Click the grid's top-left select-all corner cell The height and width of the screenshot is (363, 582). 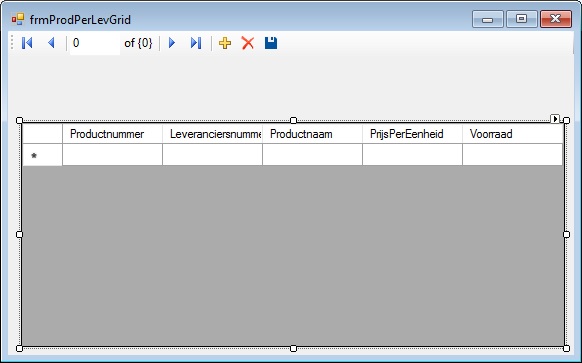(x=42, y=134)
